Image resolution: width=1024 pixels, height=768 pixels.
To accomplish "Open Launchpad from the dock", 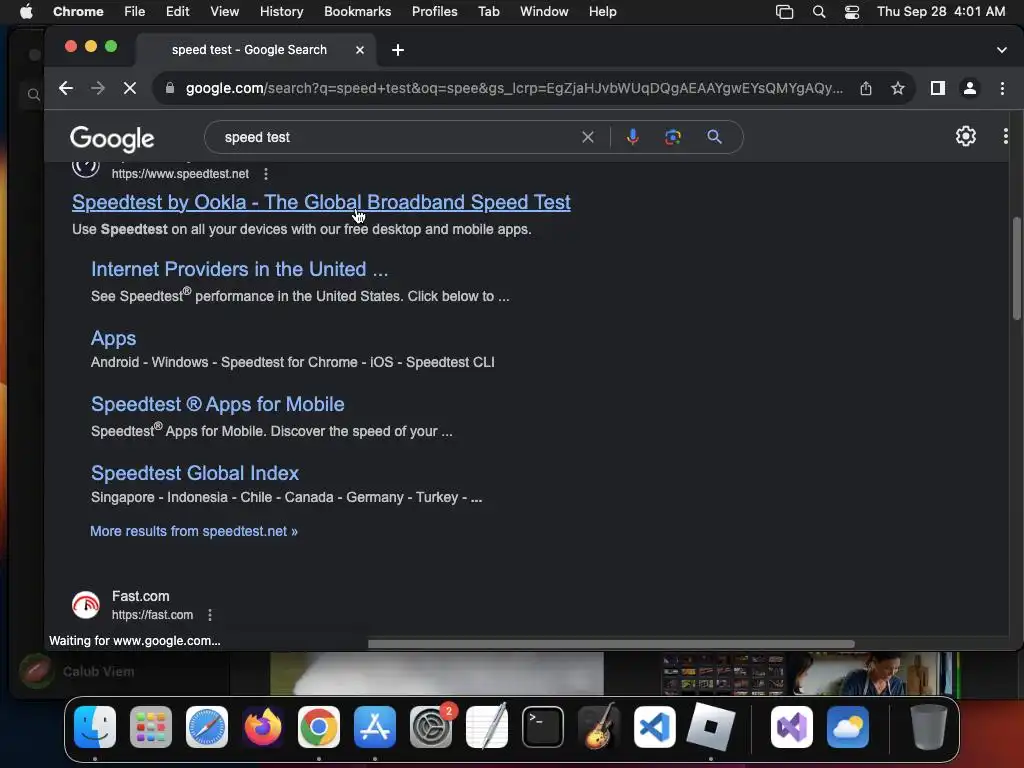I will (x=151, y=726).
